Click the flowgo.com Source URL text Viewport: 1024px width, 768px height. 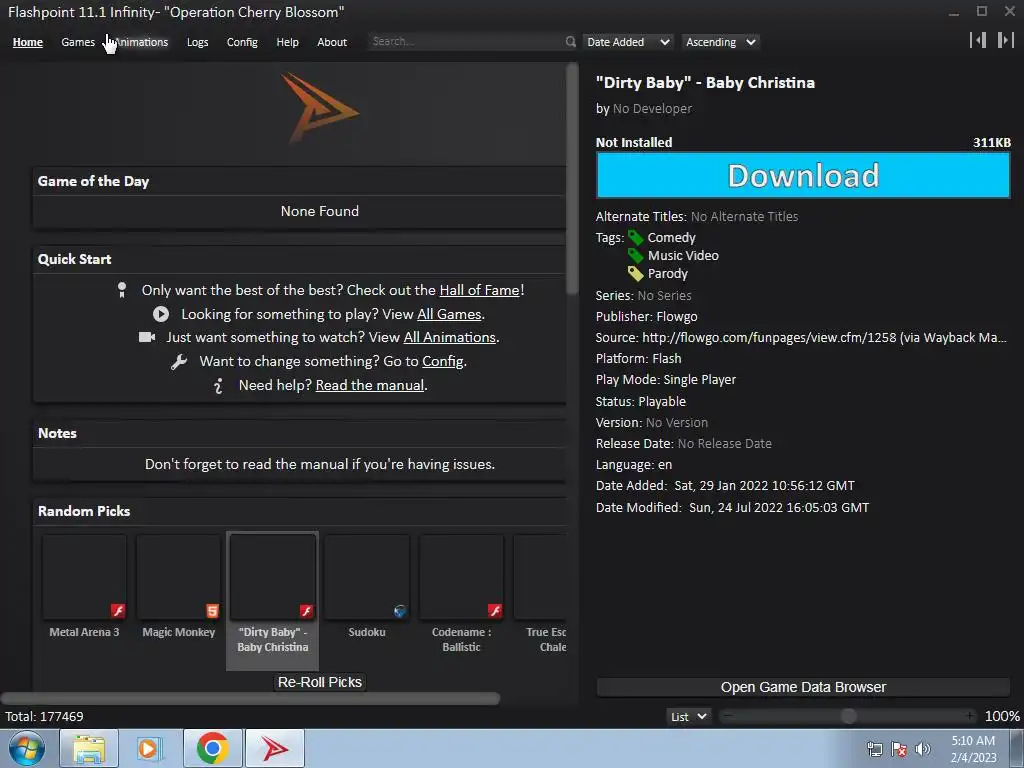point(824,338)
